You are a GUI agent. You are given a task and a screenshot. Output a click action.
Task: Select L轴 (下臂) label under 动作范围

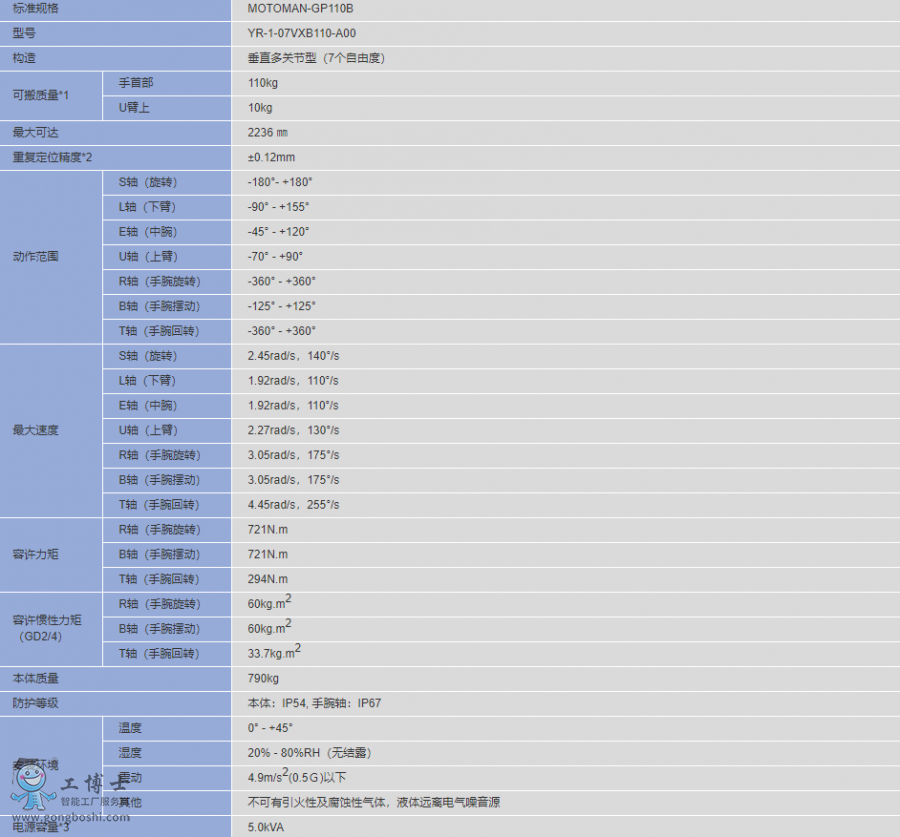click(x=148, y=207)
